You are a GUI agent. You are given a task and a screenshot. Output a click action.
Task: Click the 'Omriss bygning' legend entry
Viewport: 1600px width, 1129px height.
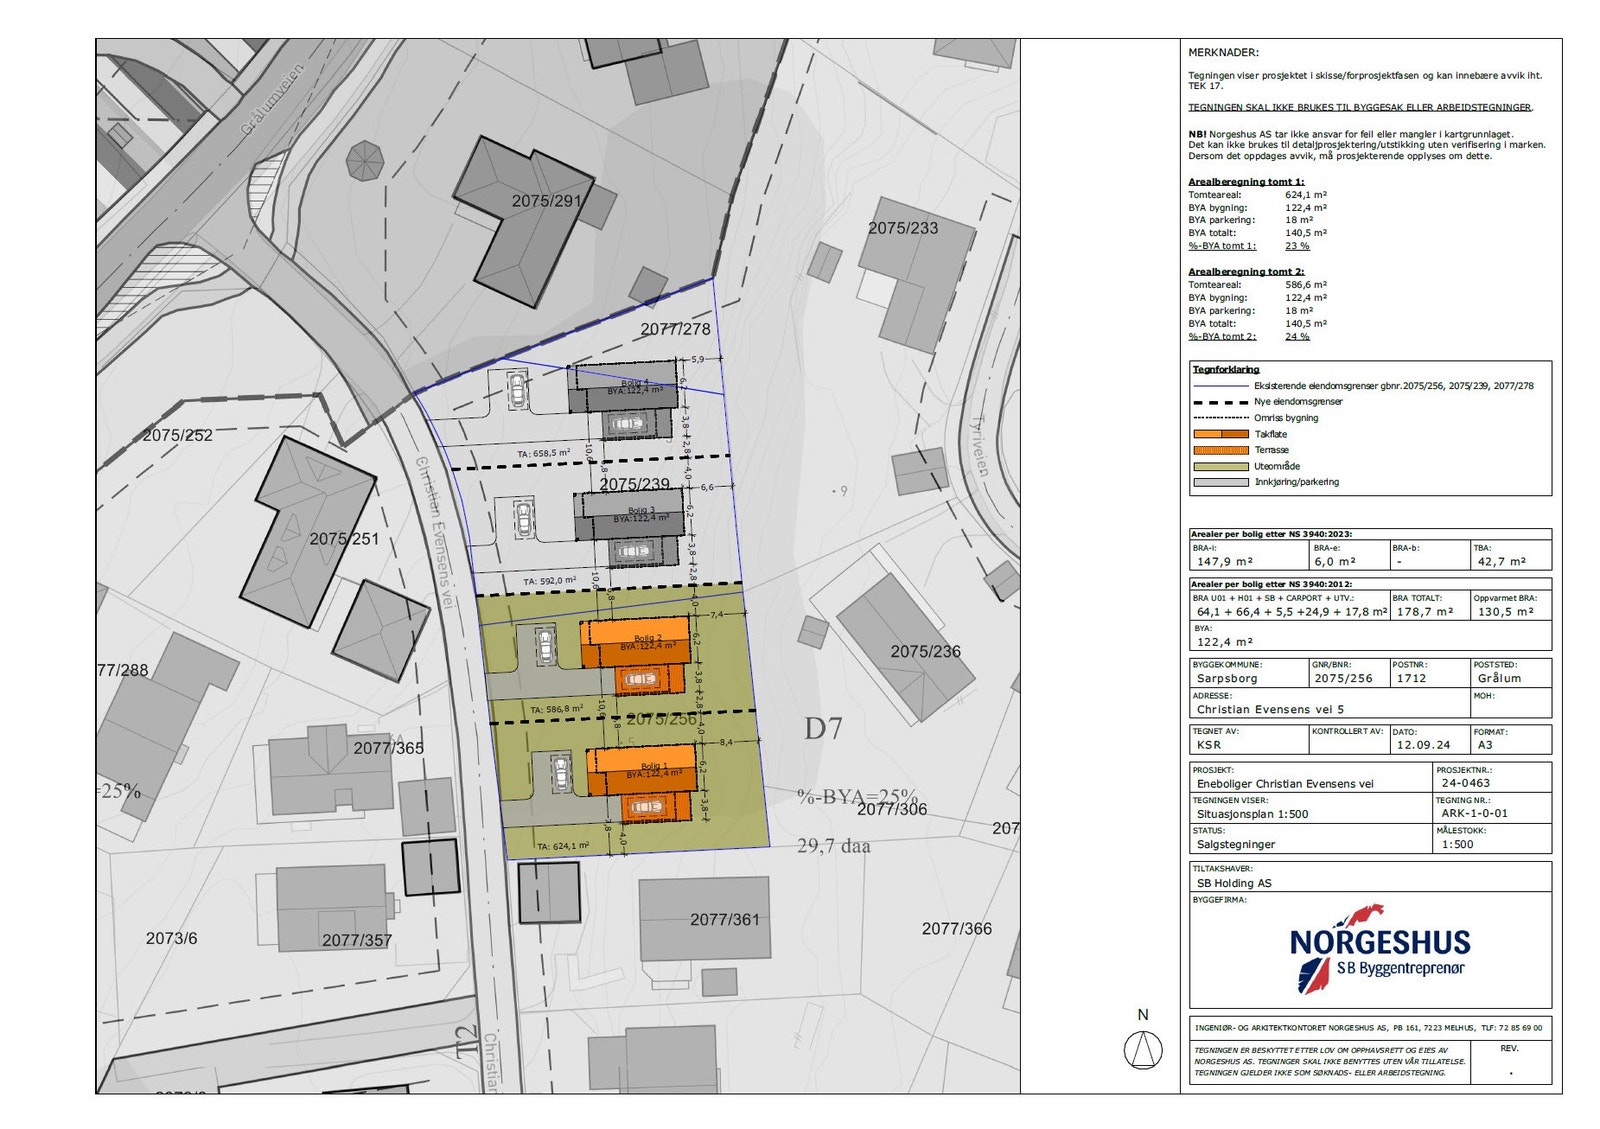point(1286,418)
